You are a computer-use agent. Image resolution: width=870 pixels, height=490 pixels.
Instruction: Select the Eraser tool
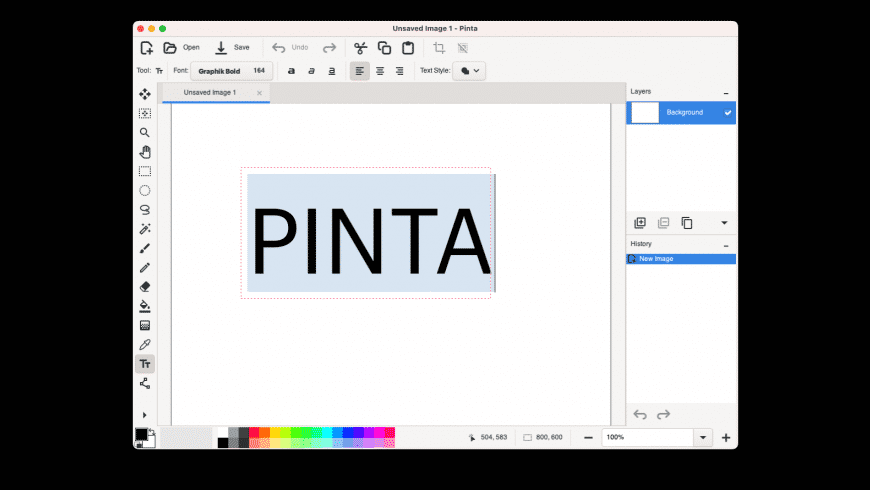pos(145,287)
